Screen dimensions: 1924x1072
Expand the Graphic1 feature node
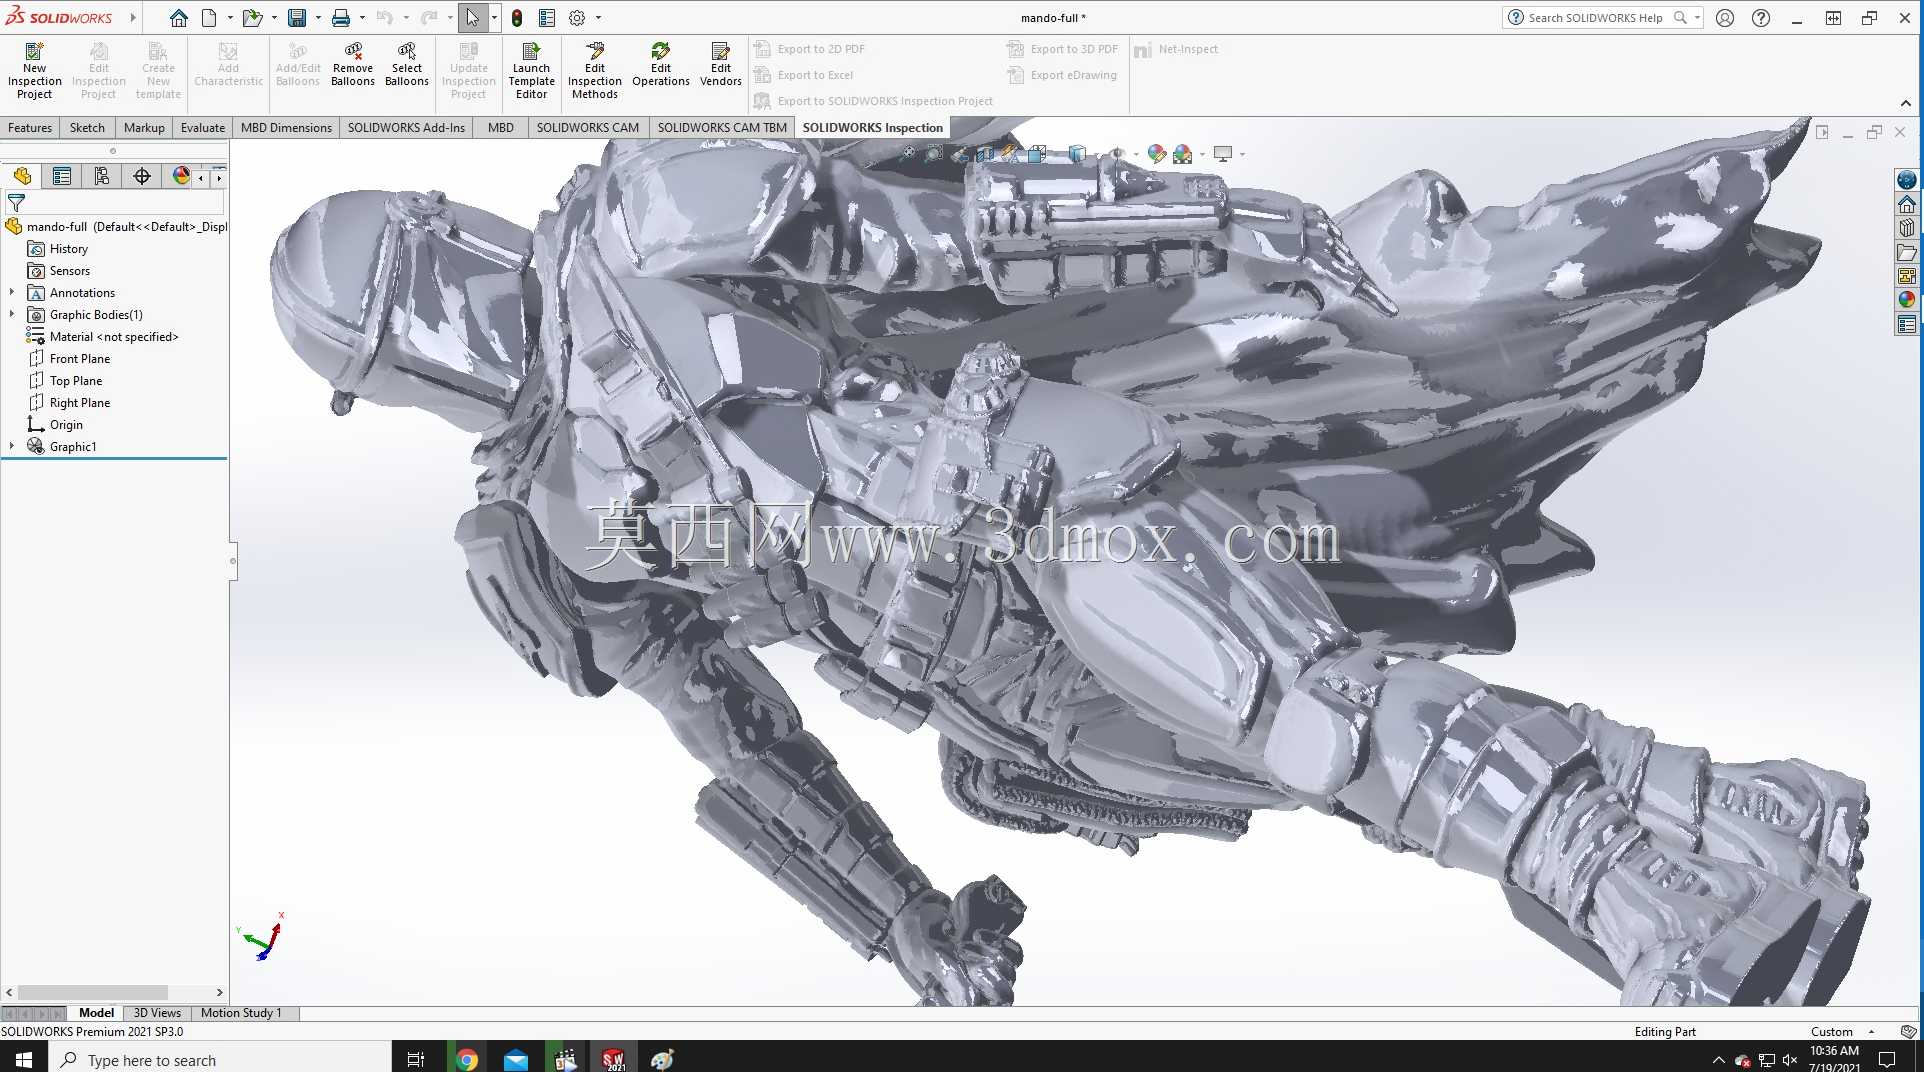click(x=12, y=447)
